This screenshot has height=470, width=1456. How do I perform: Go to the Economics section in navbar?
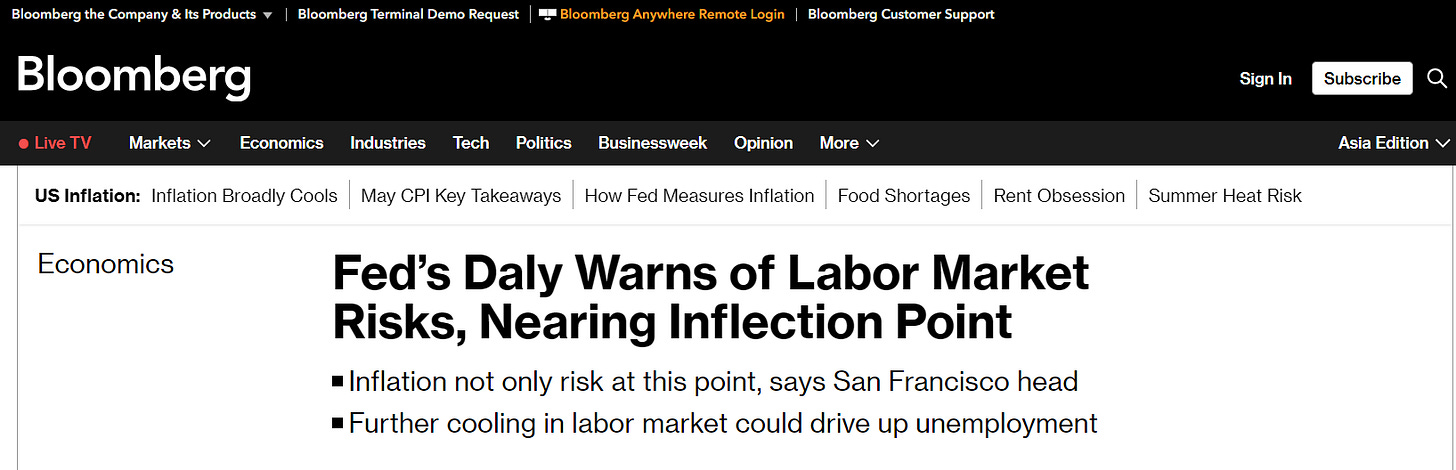[x=281, y=143]
